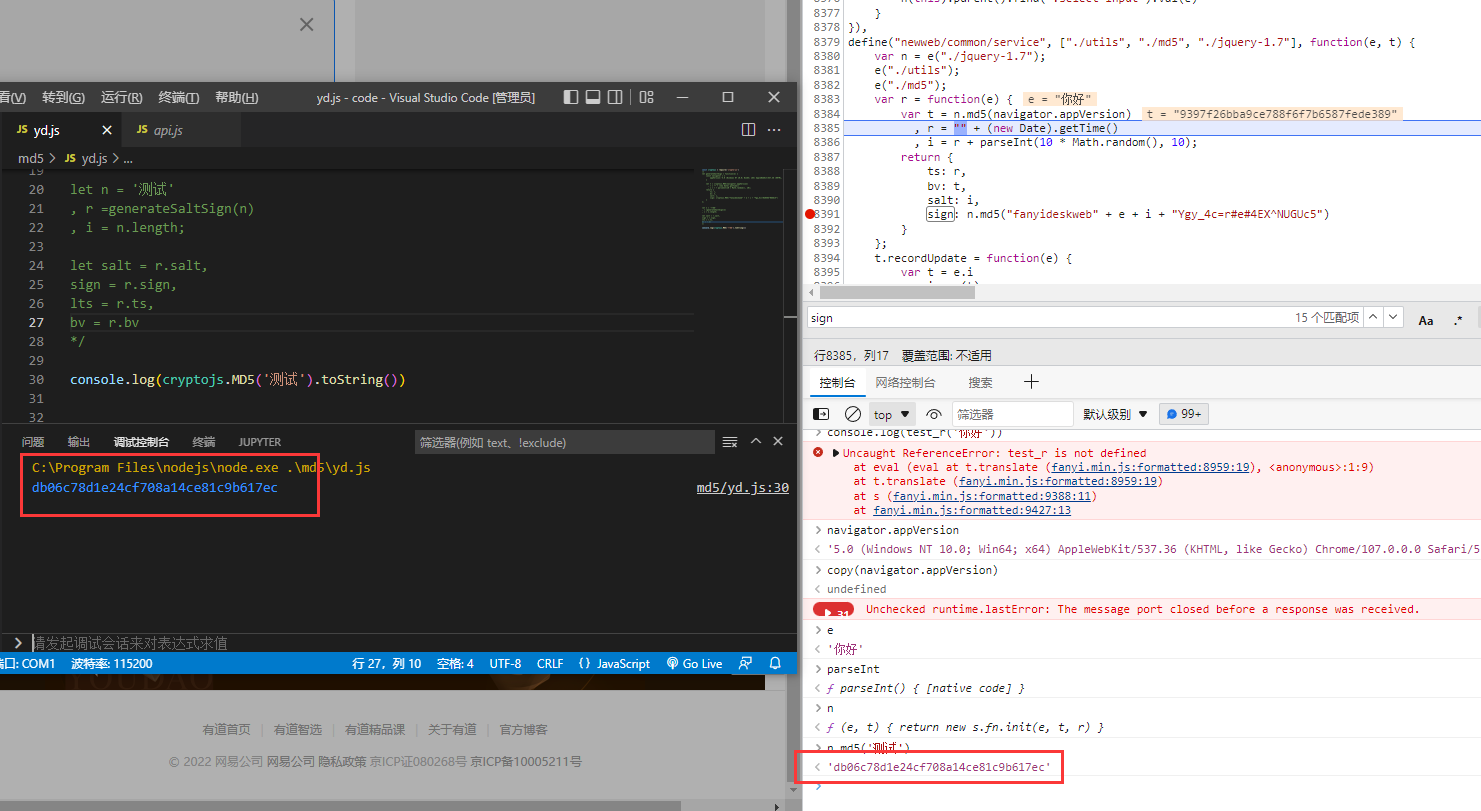Image resolution: width=1481 pixels, height=811 pixels.
Task: Open the 调试控制台 panel tab
Action: click(x=141, y=442)
